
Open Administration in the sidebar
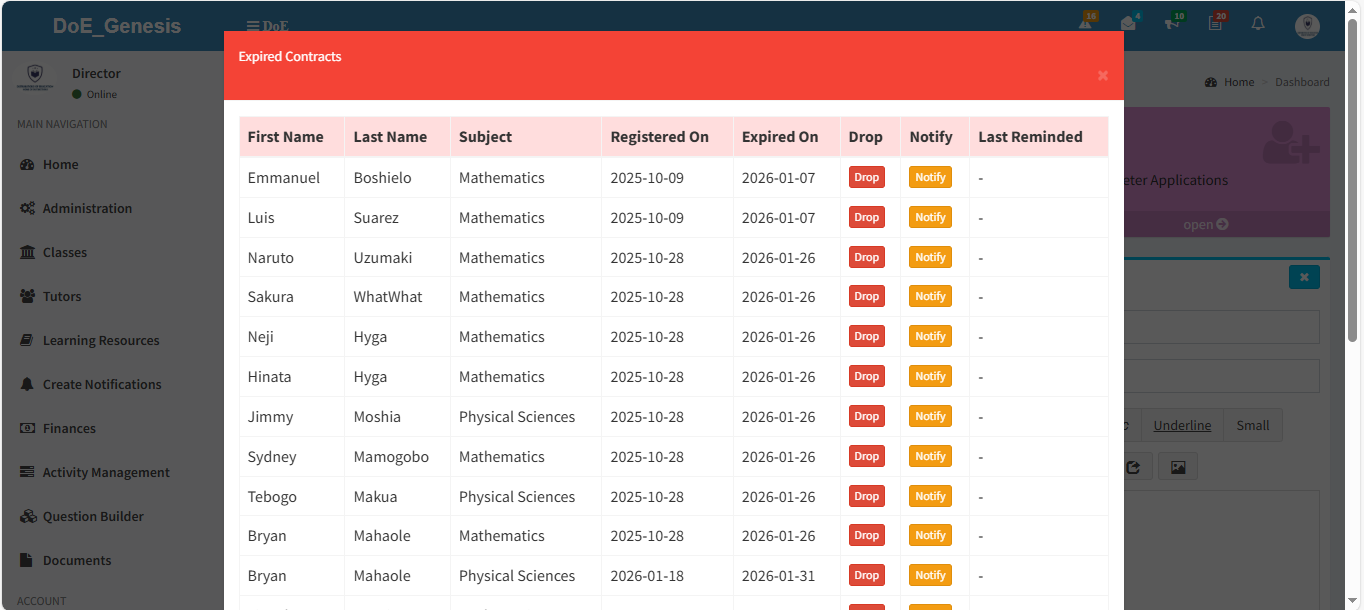(x=87, y=208)
